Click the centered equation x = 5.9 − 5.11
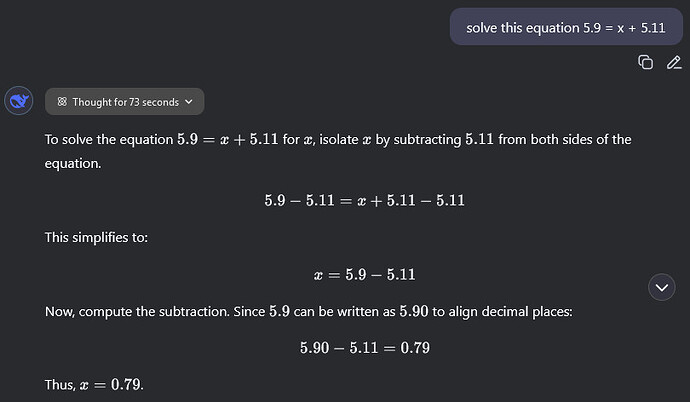This screenshot has height=402, width=690. click(x=364, y=274)
